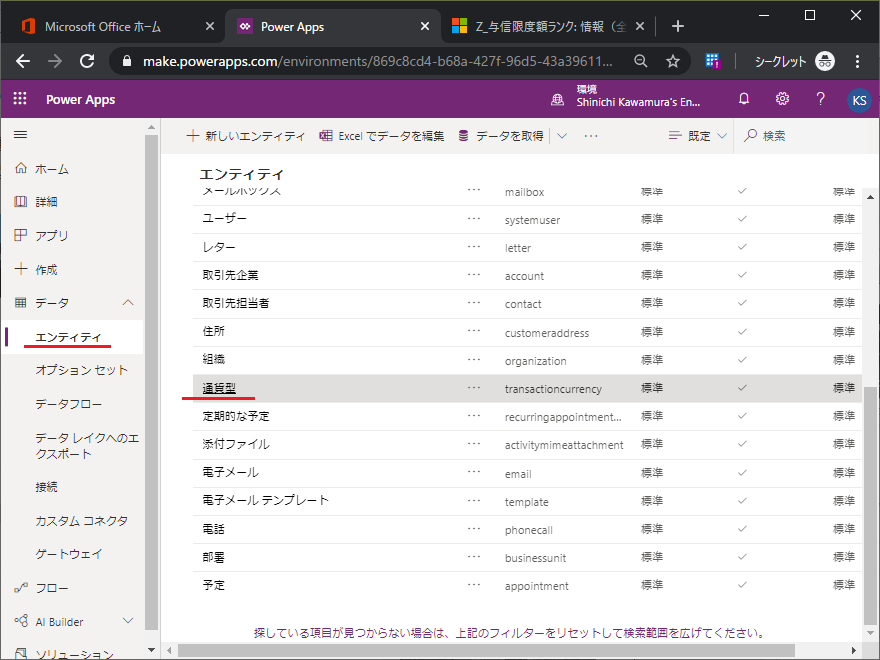Viewport: 880px width, 660px height.
Task: Click Excel でデータを編集 button
Action: 382,136
